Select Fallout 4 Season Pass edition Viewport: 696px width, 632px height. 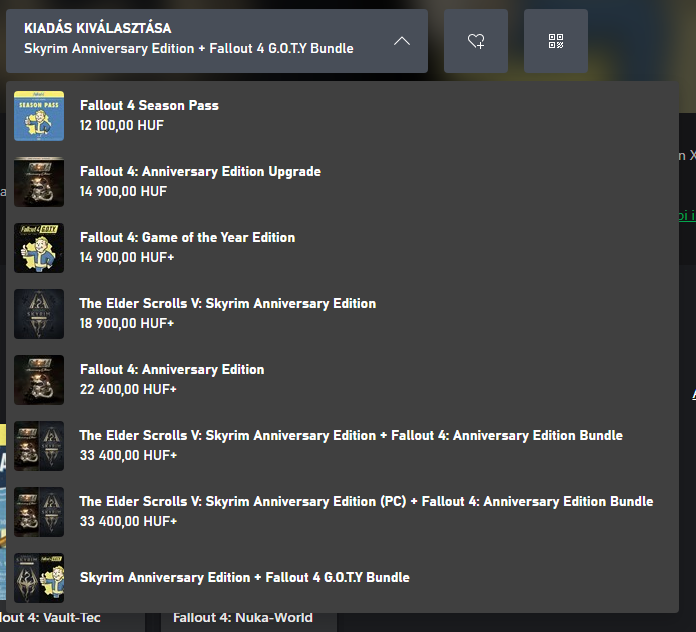click(x=149, y=105)
